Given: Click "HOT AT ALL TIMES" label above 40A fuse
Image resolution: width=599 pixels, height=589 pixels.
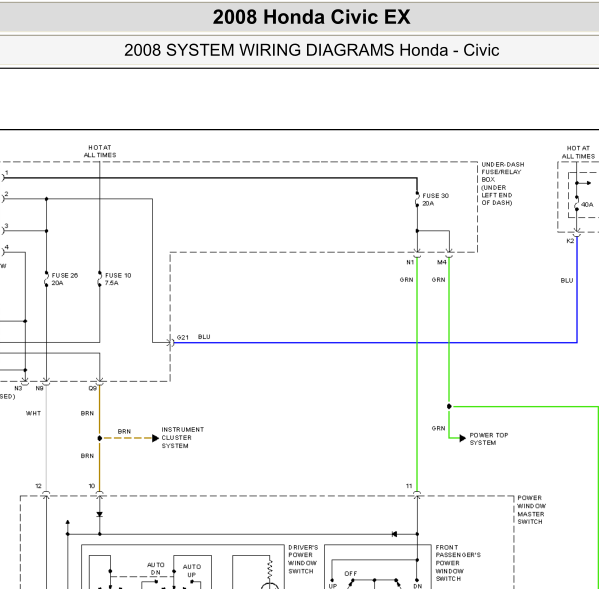Looking at the screenshot, I should (578, 152).
